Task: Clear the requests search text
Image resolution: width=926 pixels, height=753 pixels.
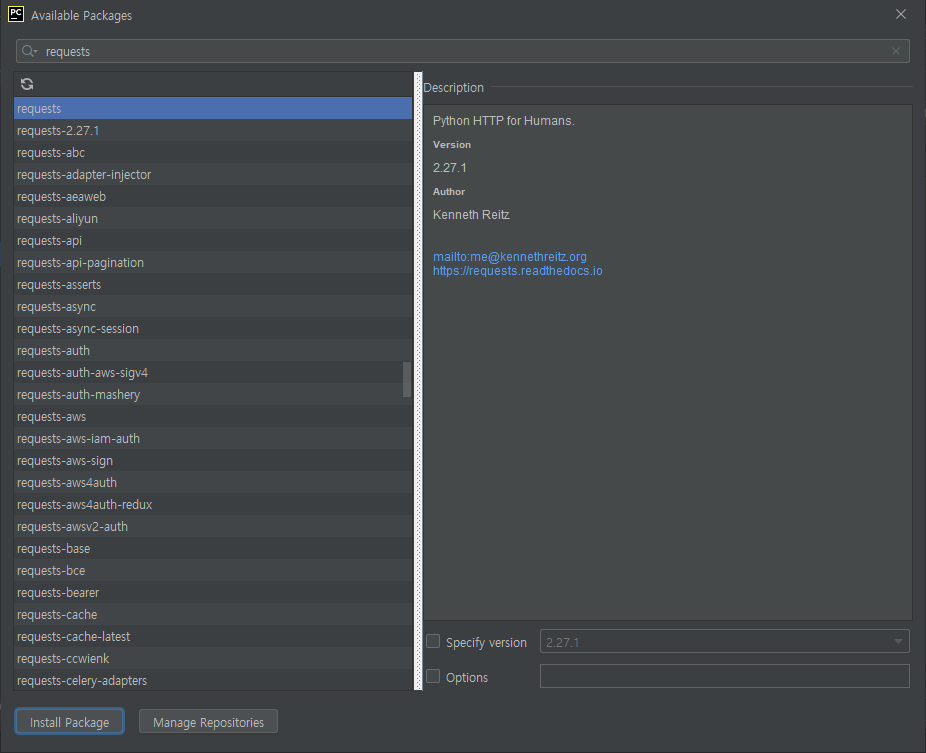Action: tap(896, 51)
